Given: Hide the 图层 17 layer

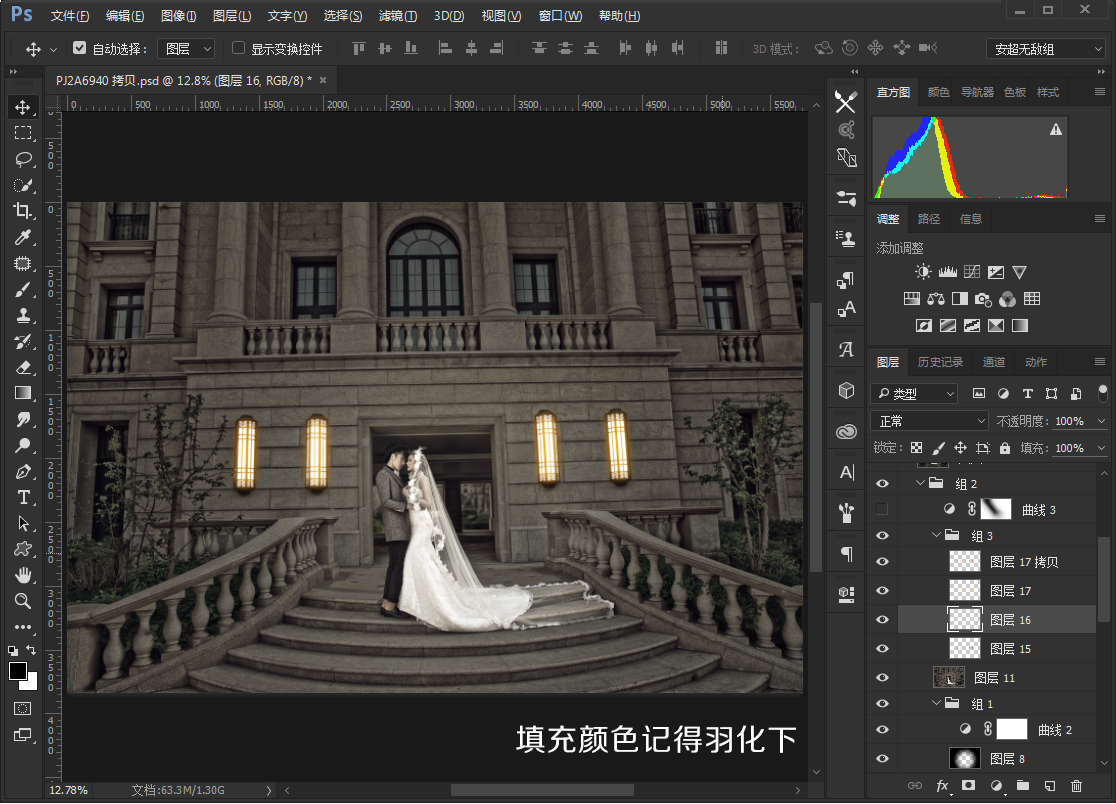Looking at the screenshot, I should coord(883,591).
